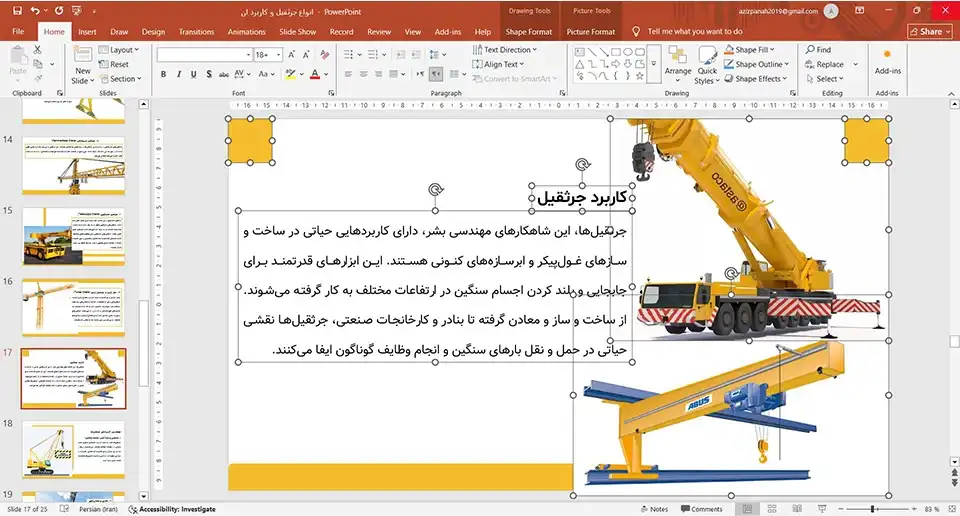Screen dimensions: 960x516
Task: Open the Transitions tab
Action: pos(197,31)
